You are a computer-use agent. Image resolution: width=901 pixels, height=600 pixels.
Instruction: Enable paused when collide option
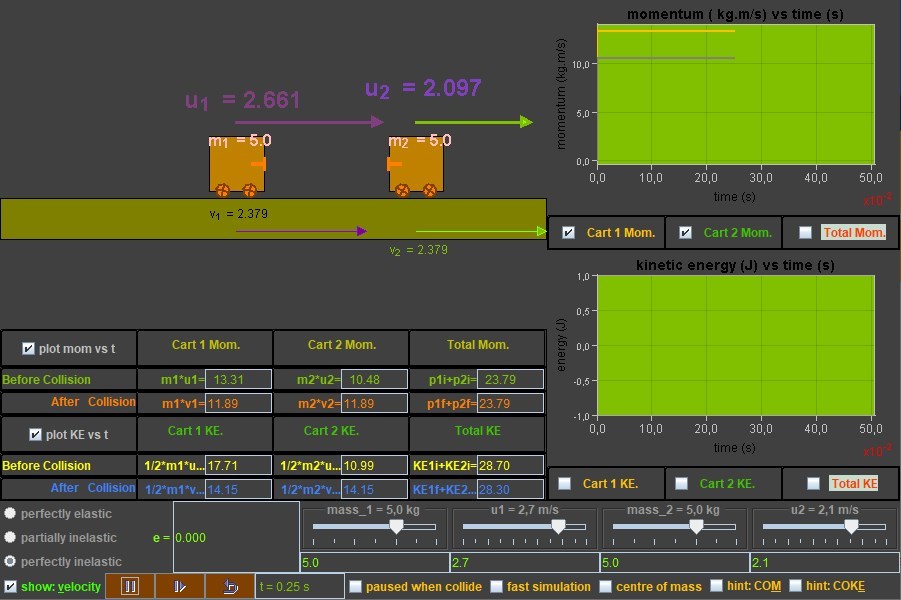tap(355, 587)
